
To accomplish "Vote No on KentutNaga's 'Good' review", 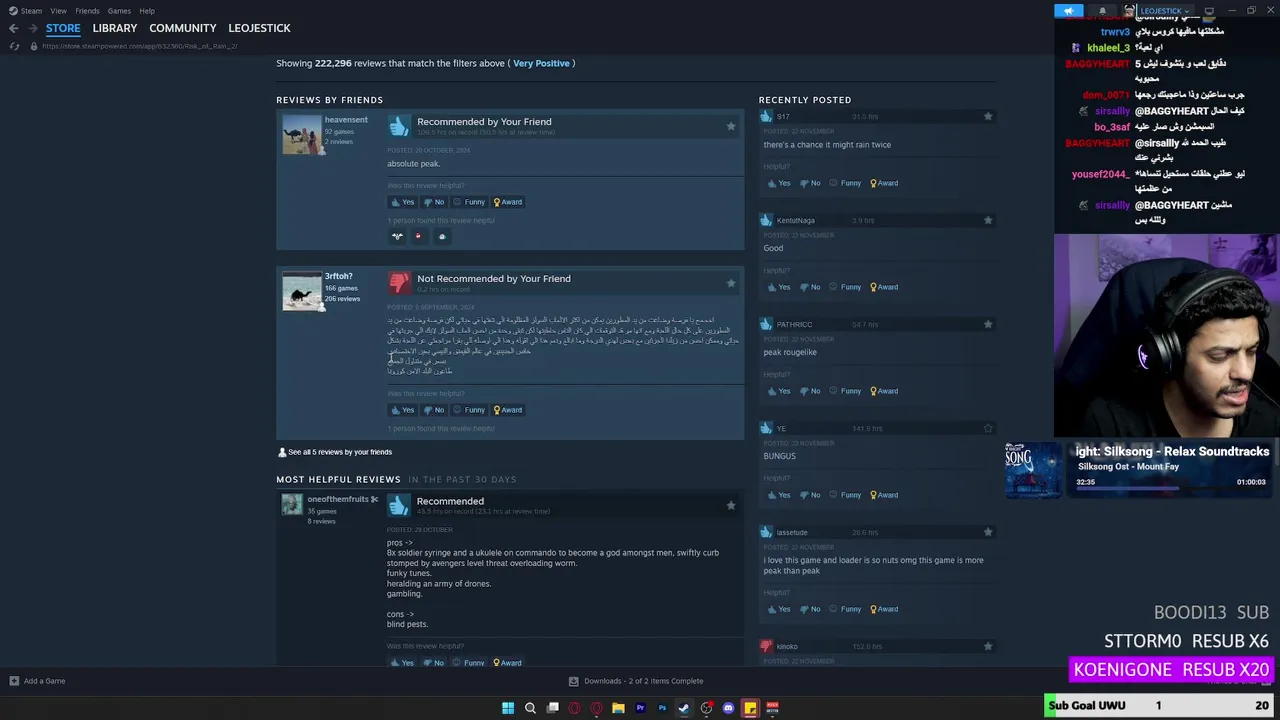I will 810,287.
